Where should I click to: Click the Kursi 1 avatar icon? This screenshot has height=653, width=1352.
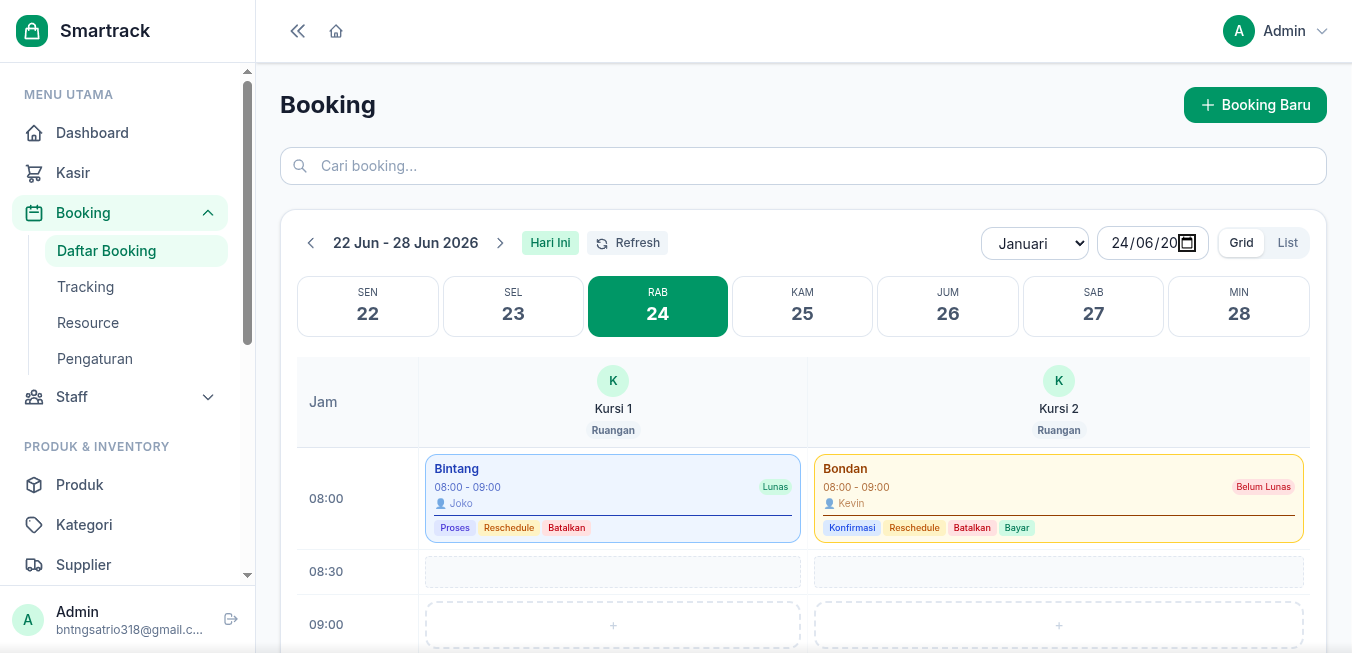pos(613,381)
